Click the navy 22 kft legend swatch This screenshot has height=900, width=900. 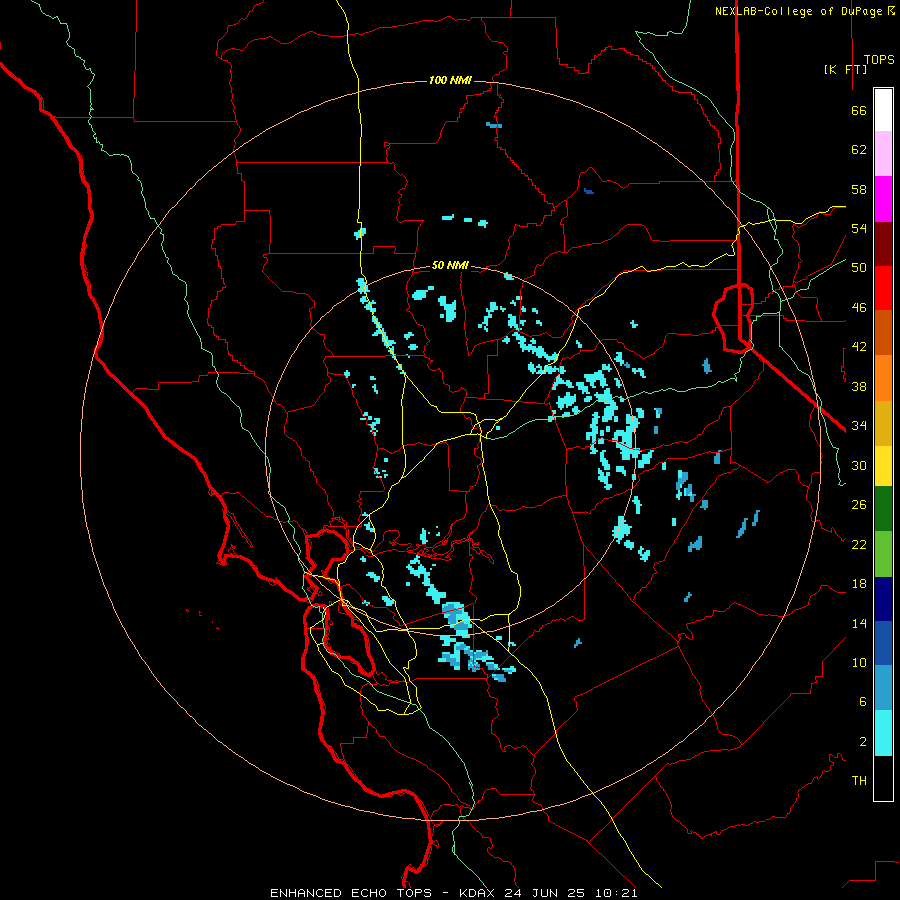[883, 599]
